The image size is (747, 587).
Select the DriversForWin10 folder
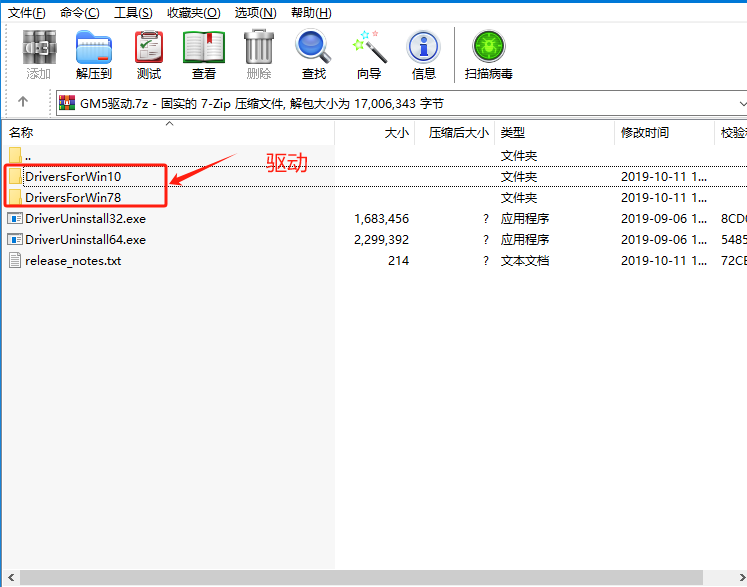[x=73, y=176]
